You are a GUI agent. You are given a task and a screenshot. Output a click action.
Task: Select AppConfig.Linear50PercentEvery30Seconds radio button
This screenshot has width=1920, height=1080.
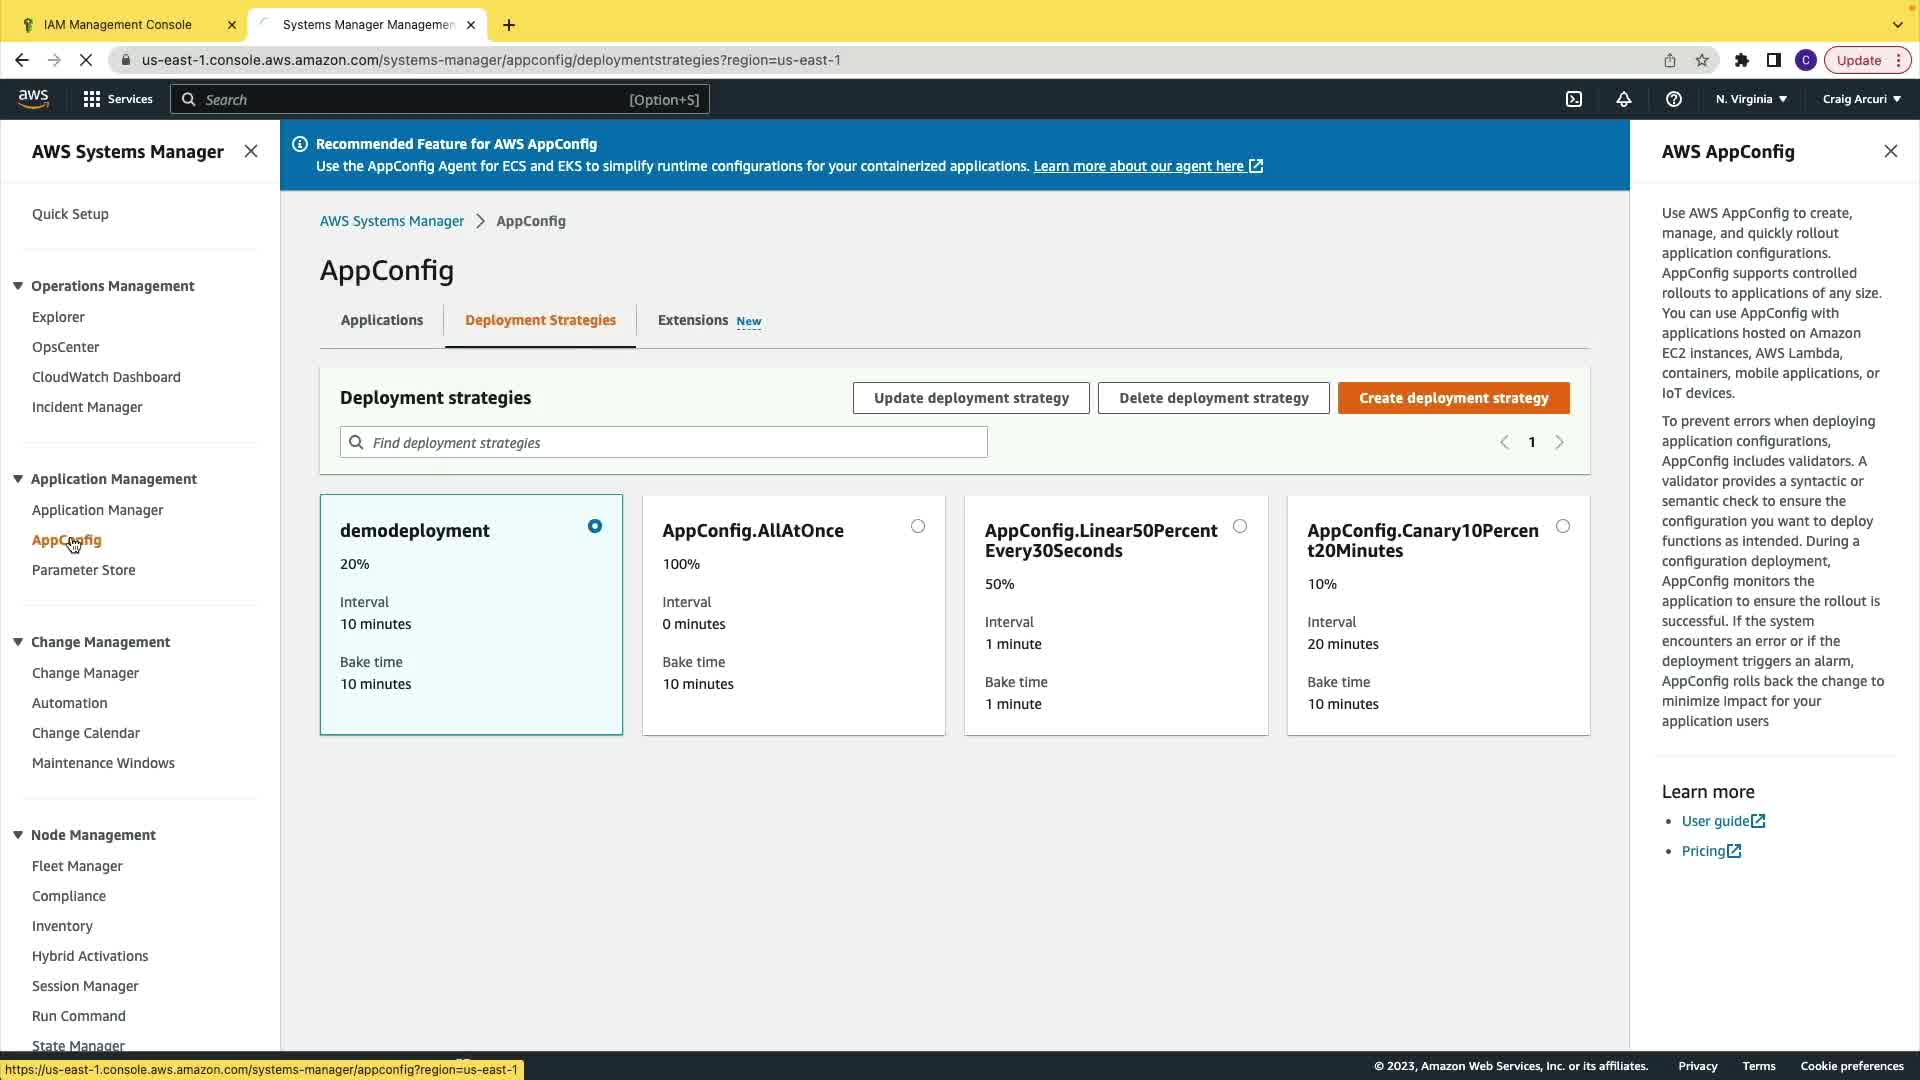point(1240,526)
